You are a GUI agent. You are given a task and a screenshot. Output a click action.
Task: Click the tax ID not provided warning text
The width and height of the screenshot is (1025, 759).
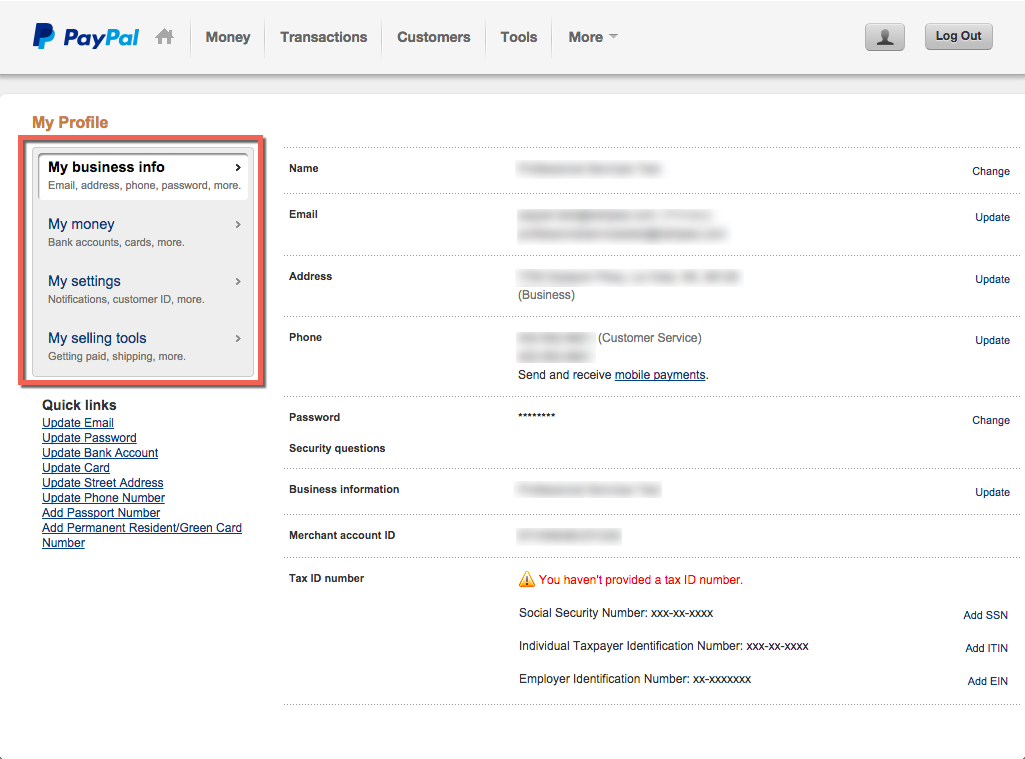pyautogui.click(x=641, y=580)
